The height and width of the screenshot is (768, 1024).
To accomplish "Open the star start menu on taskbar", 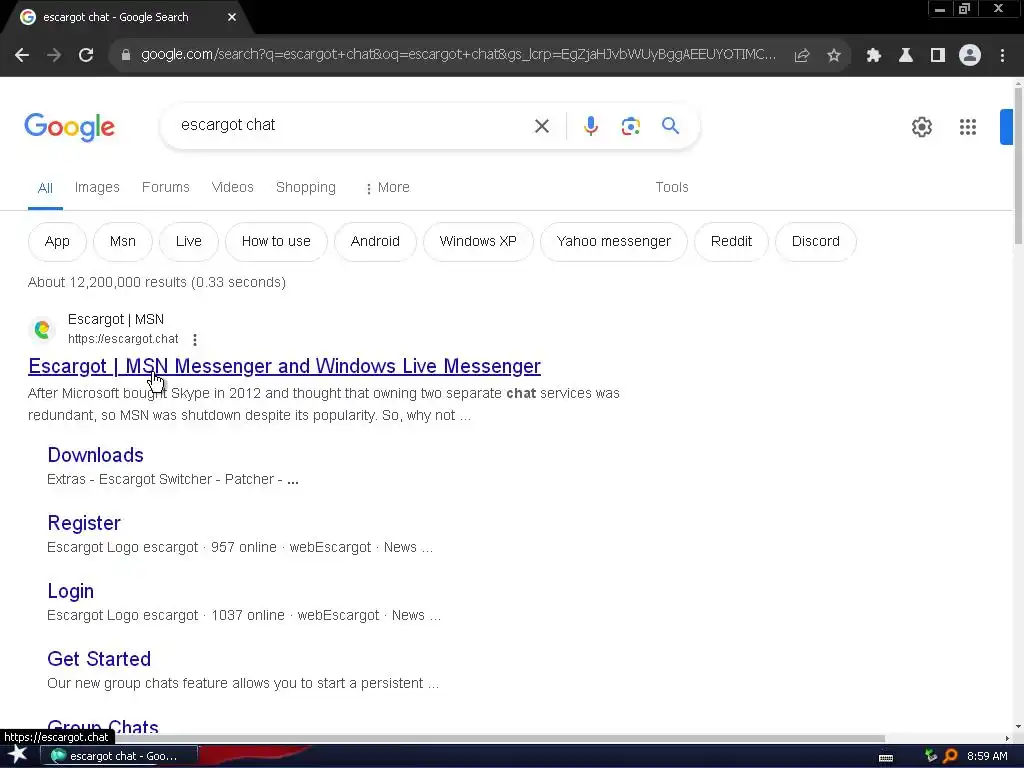I will 18,755.
